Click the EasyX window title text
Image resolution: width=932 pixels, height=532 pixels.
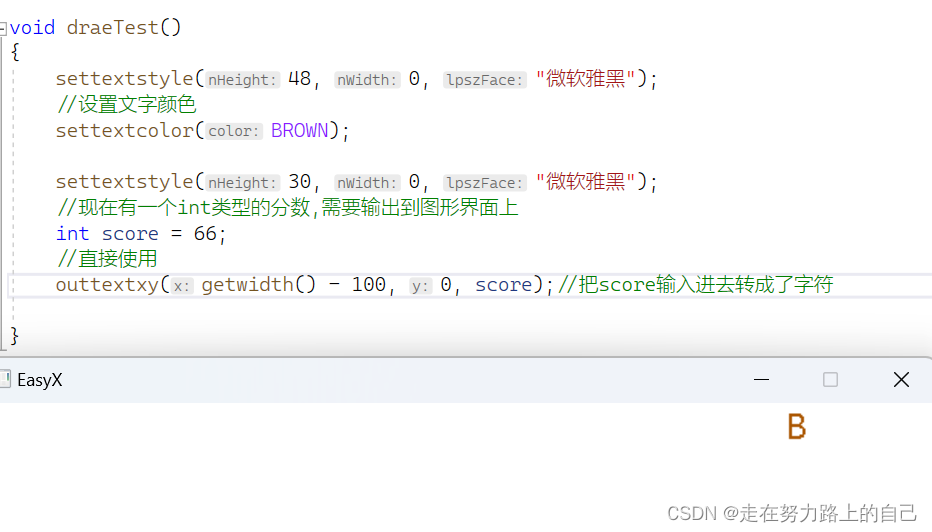pyautogui.click(x=40, y=380)
